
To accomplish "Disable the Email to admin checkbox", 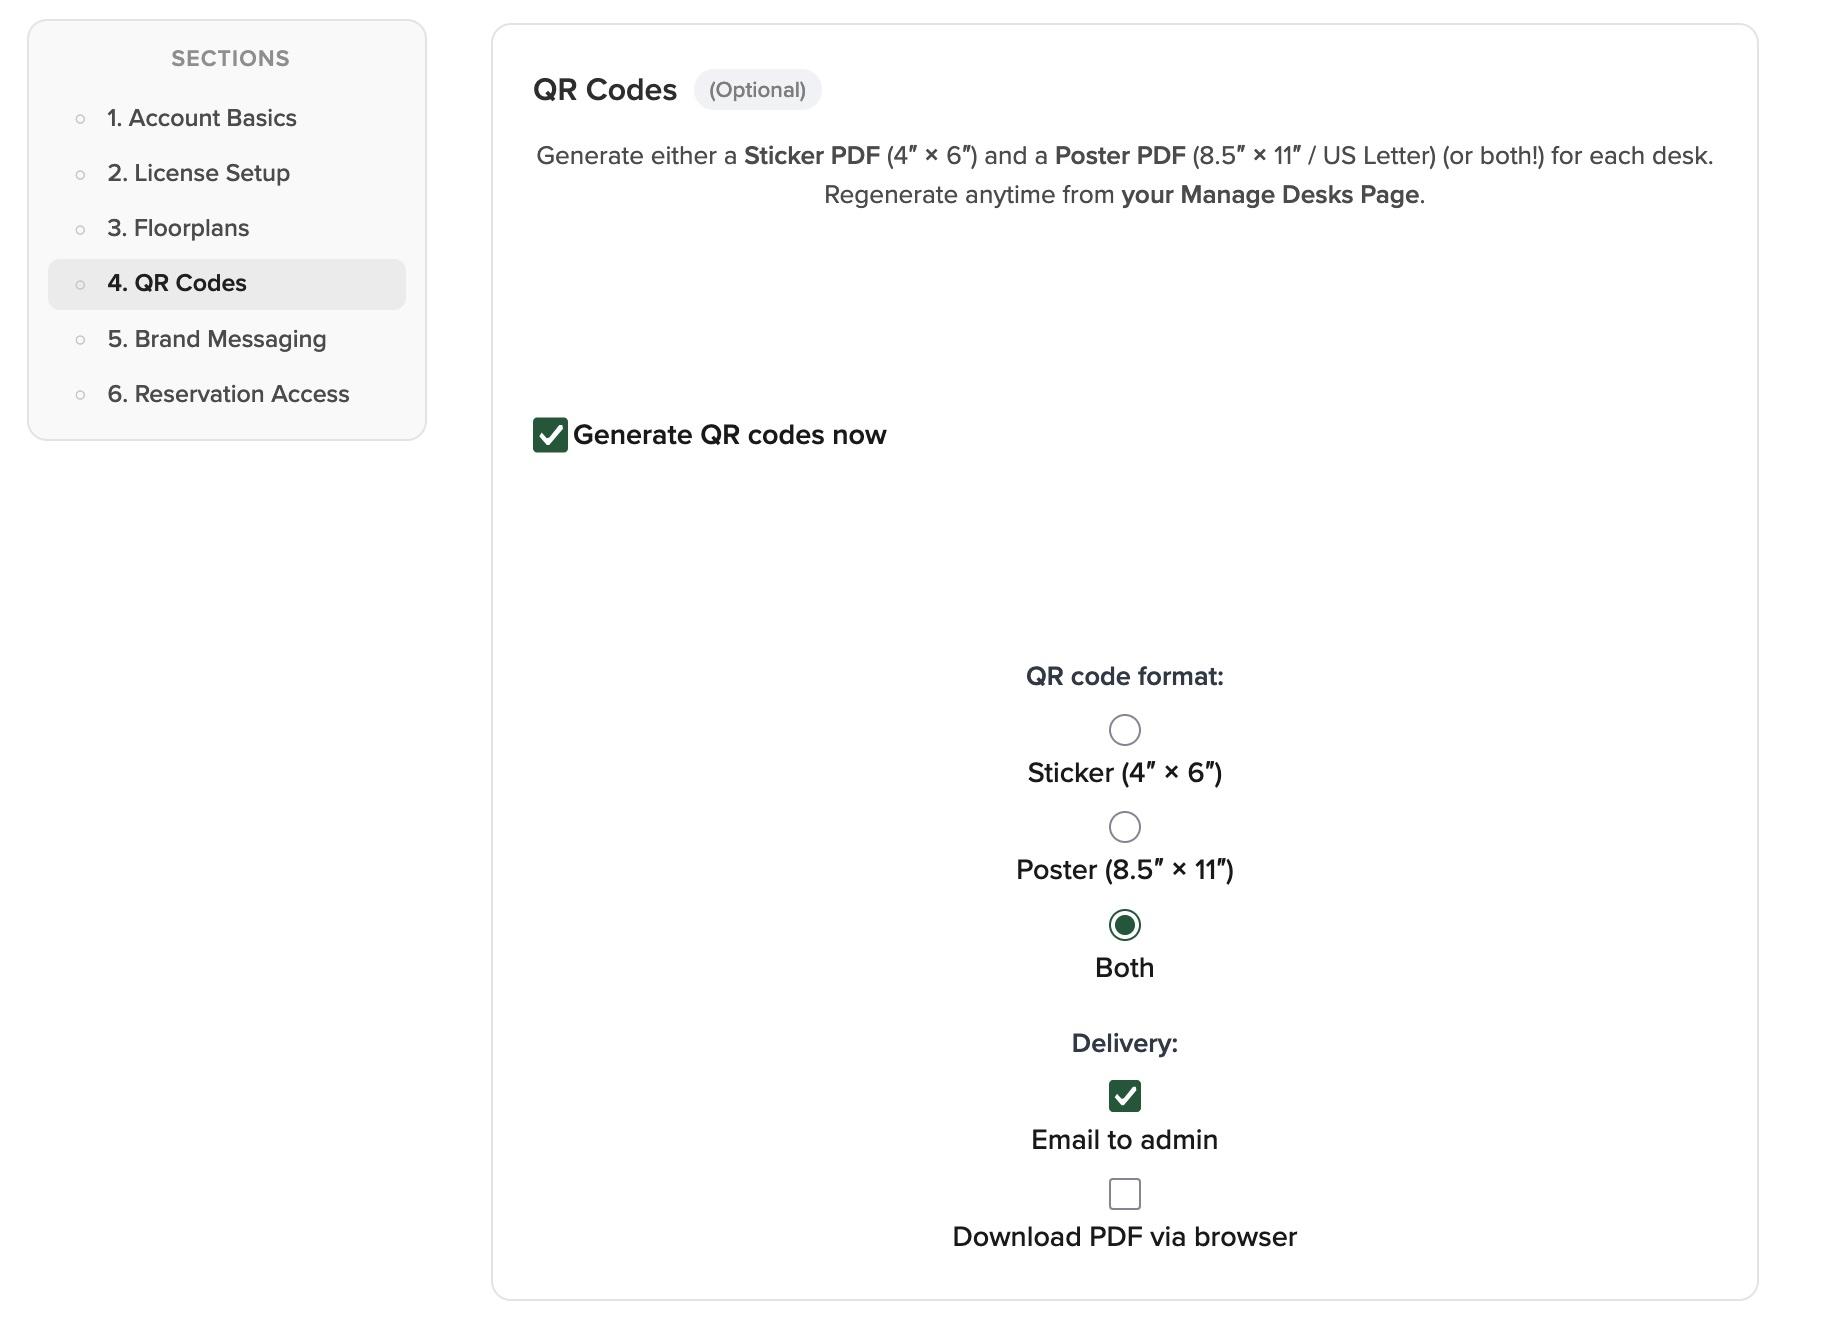I will 1124,1096.
